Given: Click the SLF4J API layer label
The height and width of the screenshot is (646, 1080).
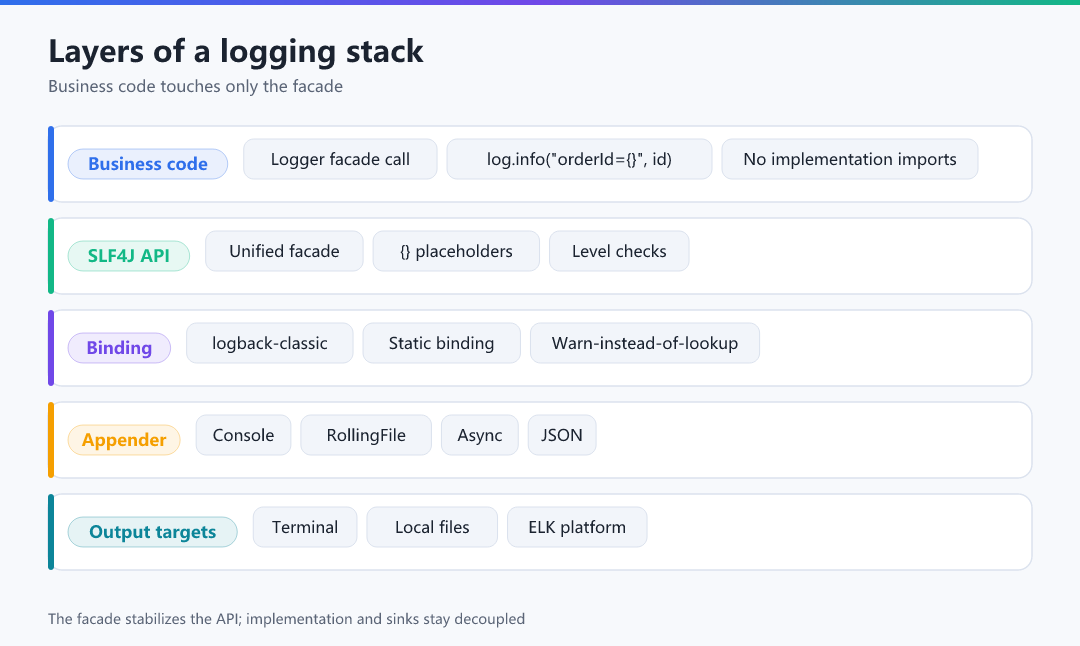Looking at the screenshot, I should [129, 256].
